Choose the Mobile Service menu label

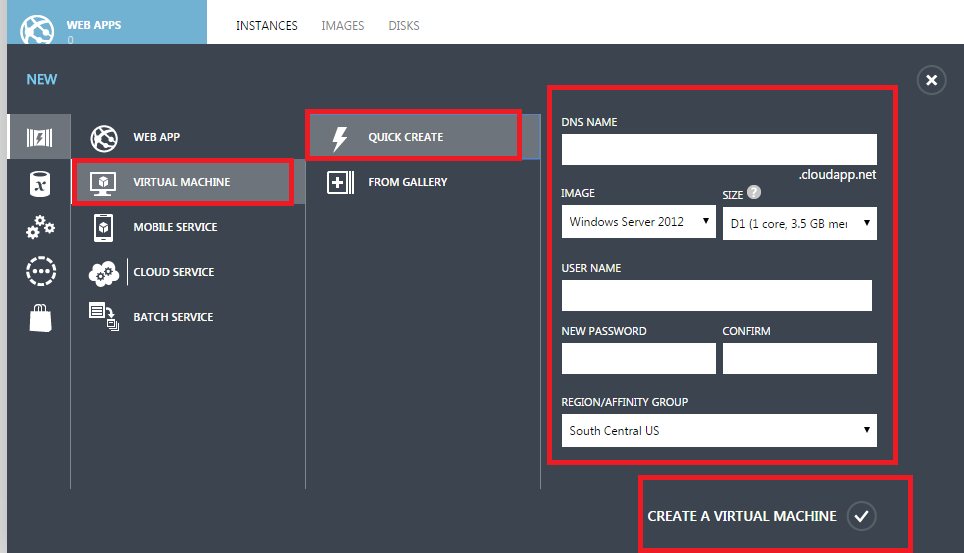click(175, 227)
